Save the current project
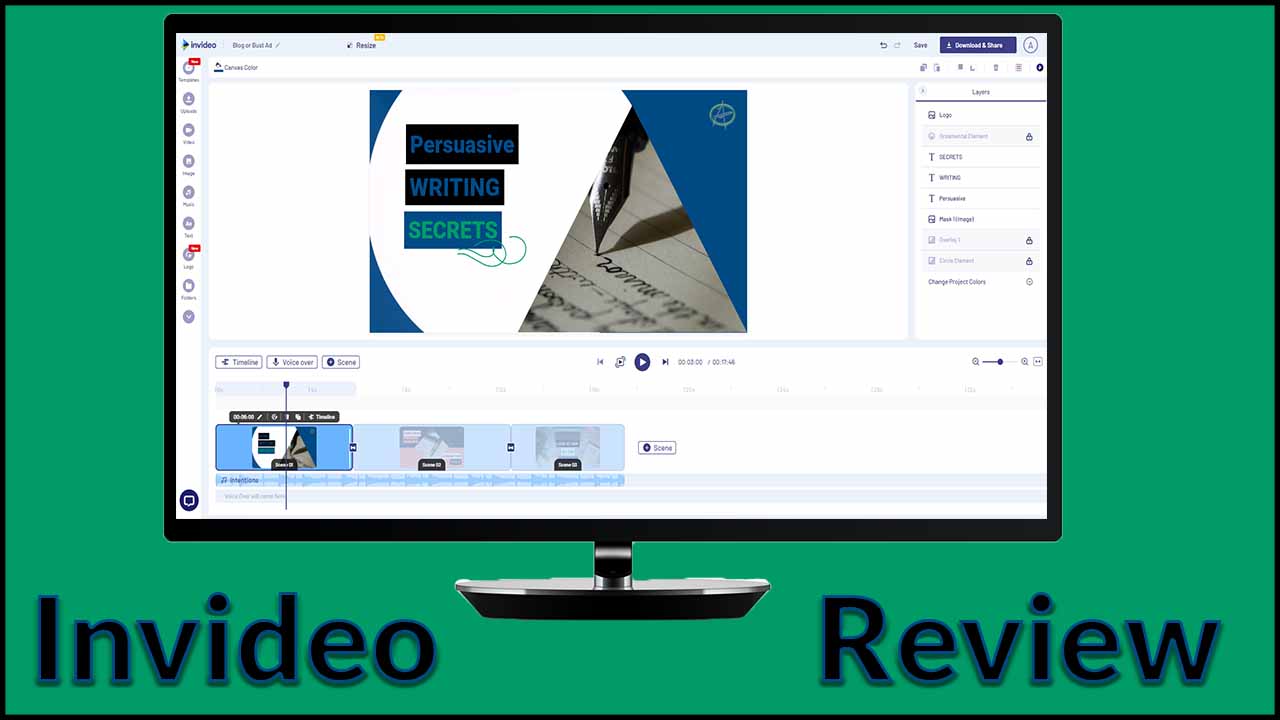Image resolution: width=1280 pixels, height=720 pixels. click(920, 45)
